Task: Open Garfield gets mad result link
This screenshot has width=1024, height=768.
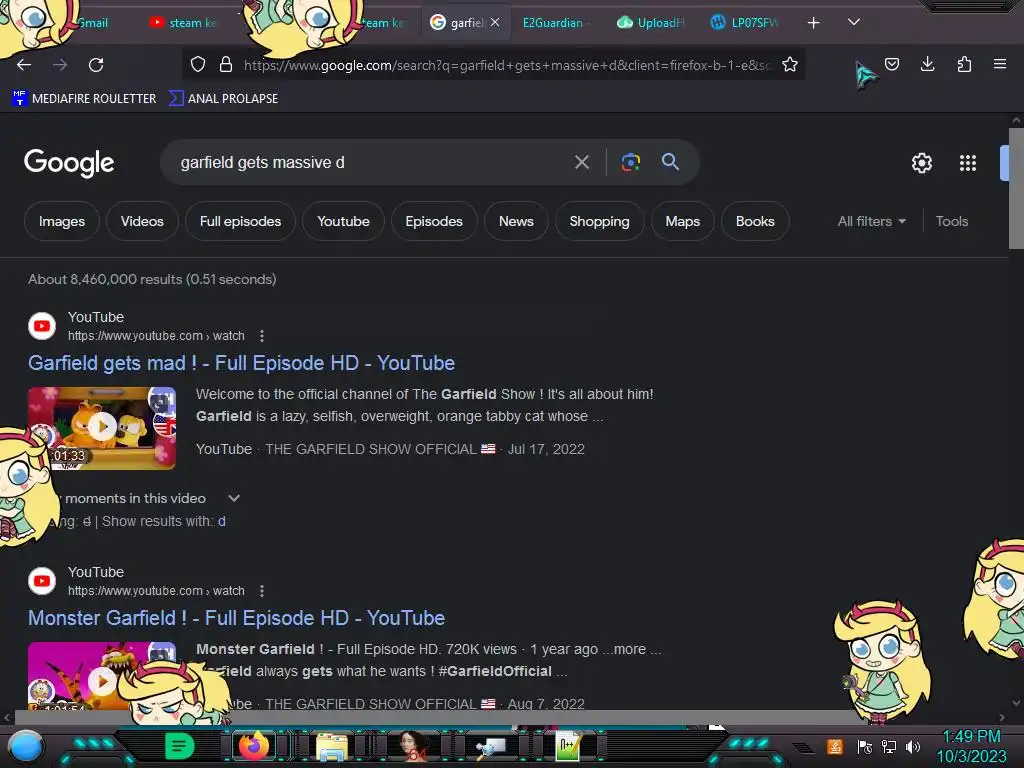Action: (x=242, y=363)
